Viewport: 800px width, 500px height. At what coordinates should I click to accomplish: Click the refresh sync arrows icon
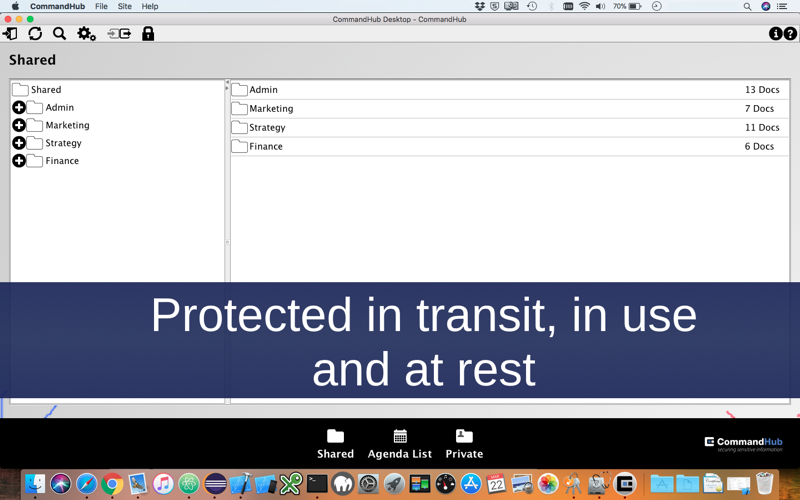click(35, 34)
